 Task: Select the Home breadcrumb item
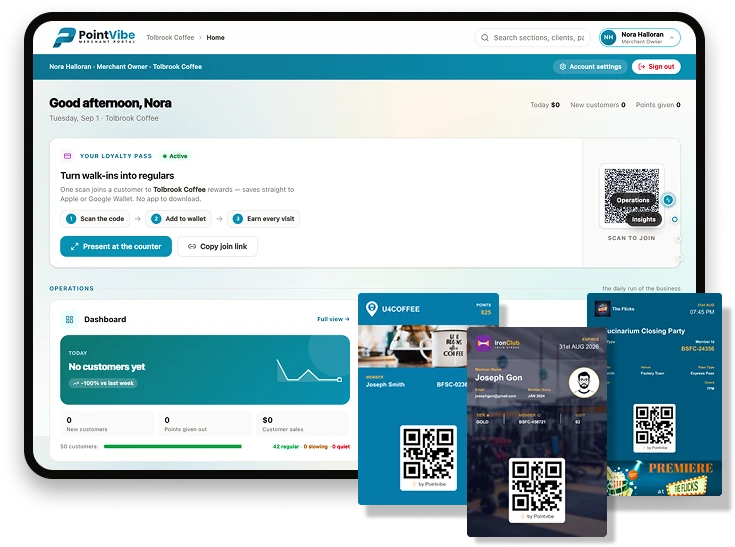click(x=215, y=37)
